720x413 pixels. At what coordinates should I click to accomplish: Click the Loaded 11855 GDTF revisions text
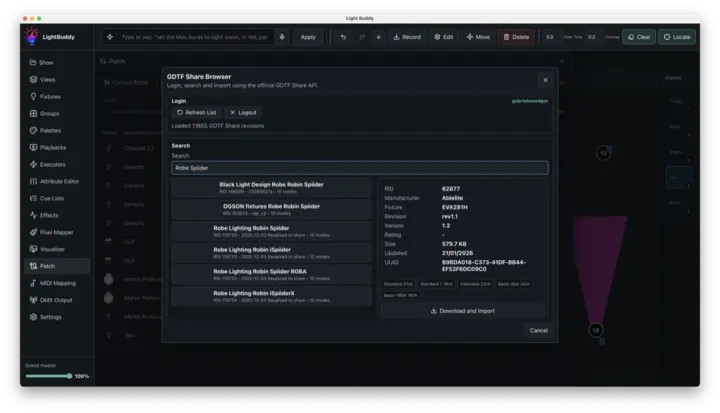coord(218,126)
